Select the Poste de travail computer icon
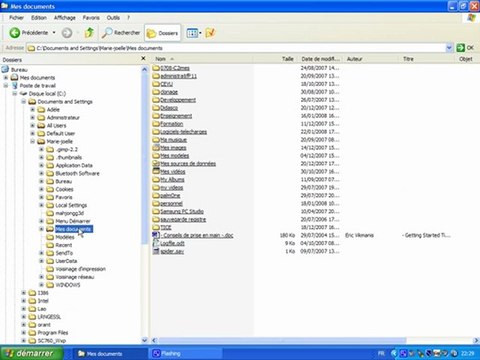 tap(15, 86)
